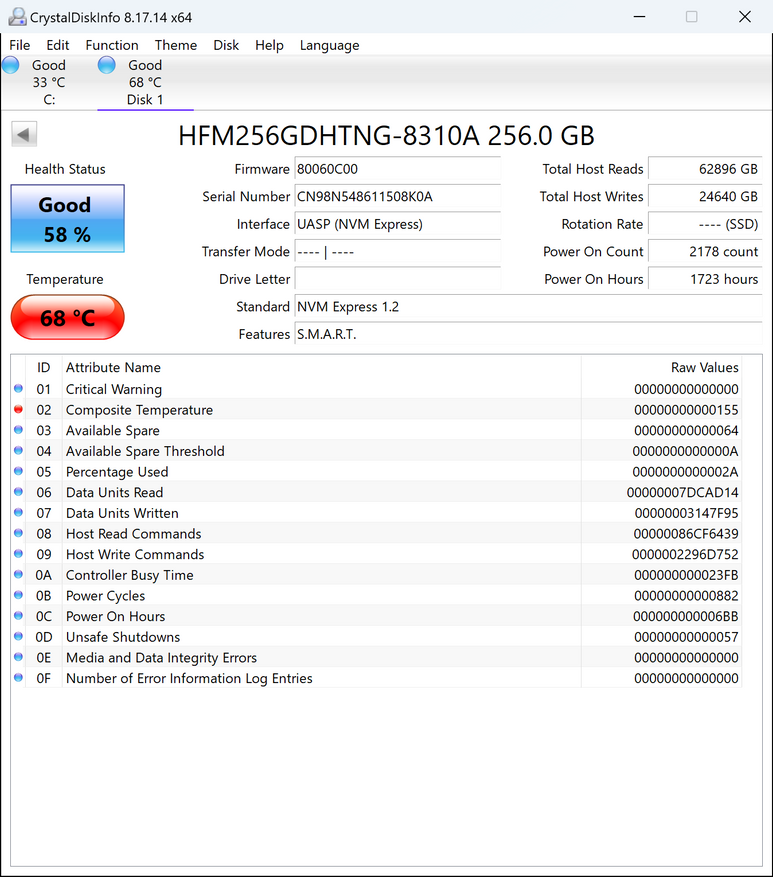Expand the Disk menu
The height and width of the screenshot is (877, 773).
point(226,45)
